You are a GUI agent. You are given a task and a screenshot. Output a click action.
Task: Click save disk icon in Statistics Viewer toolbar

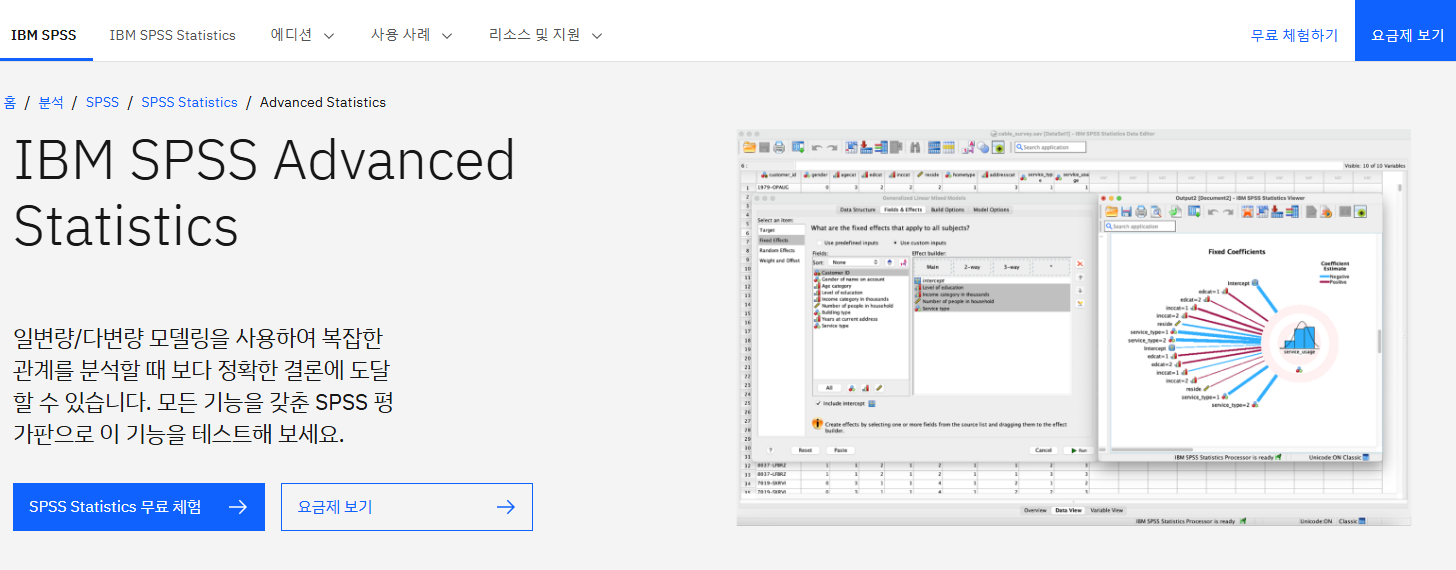(x=1126, y=212)
